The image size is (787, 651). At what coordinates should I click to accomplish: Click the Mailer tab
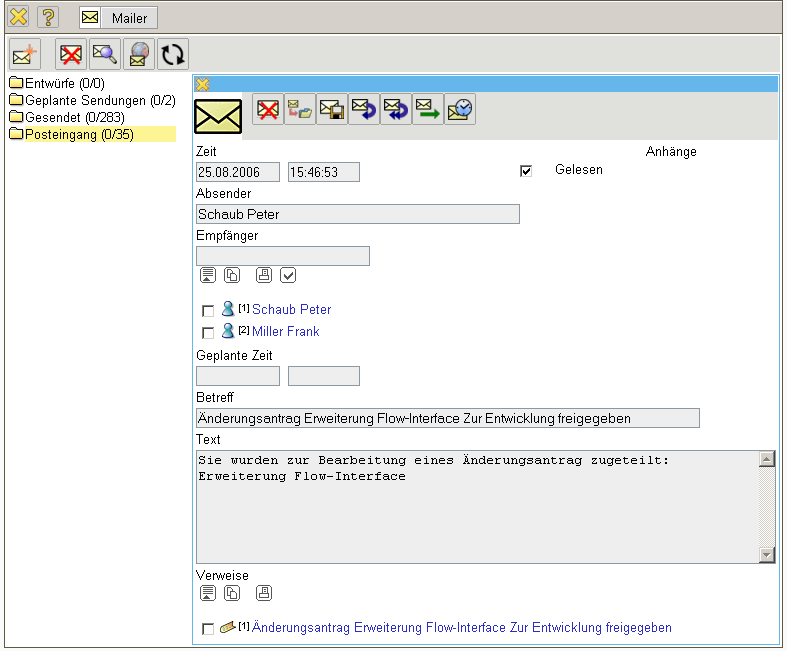click(x=118, y=18)
